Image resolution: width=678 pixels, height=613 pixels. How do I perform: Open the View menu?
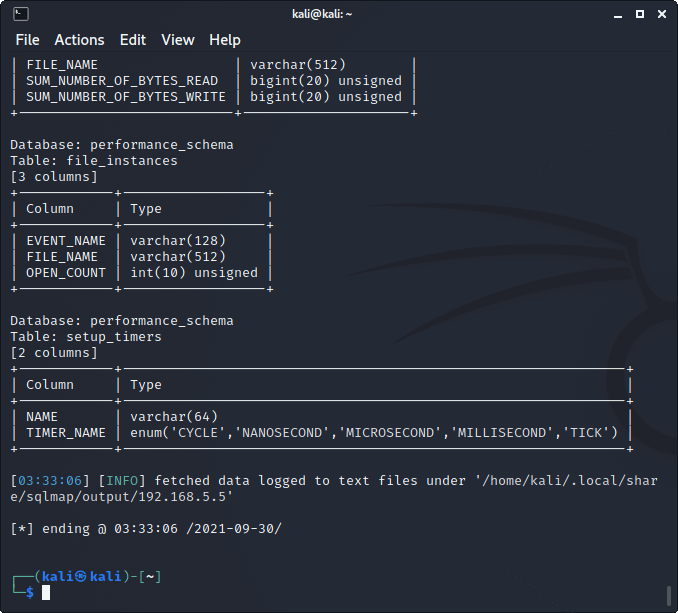tap(178, 40)
